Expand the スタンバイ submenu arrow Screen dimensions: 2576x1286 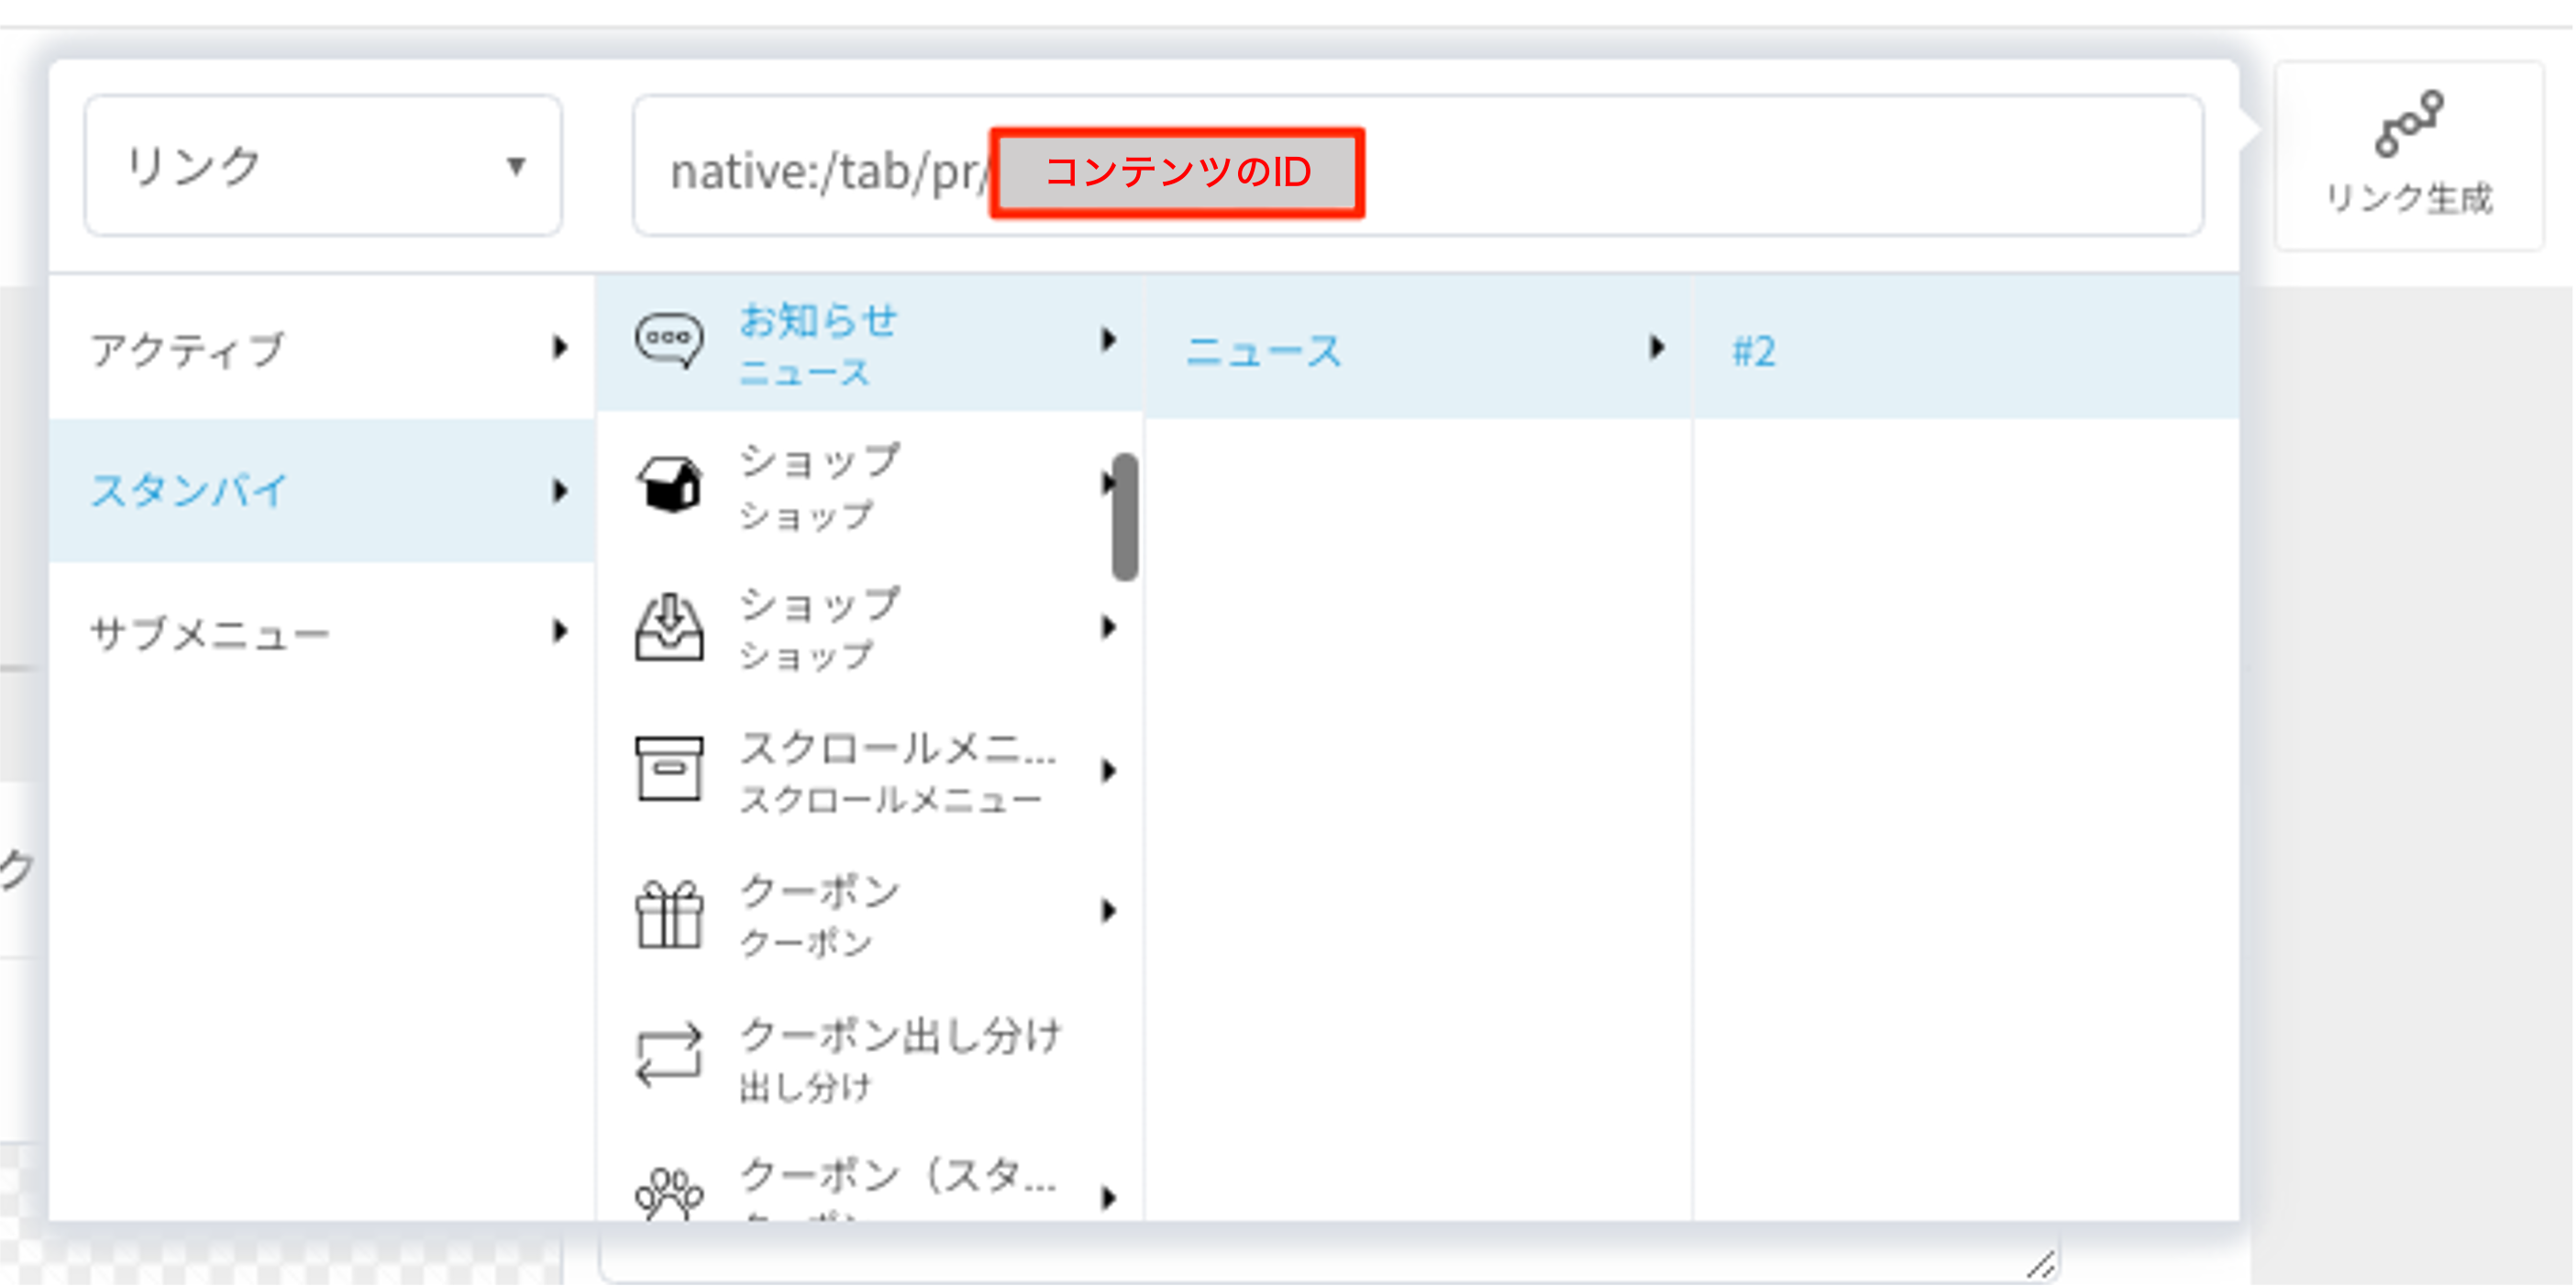click(x=560, y=491)
